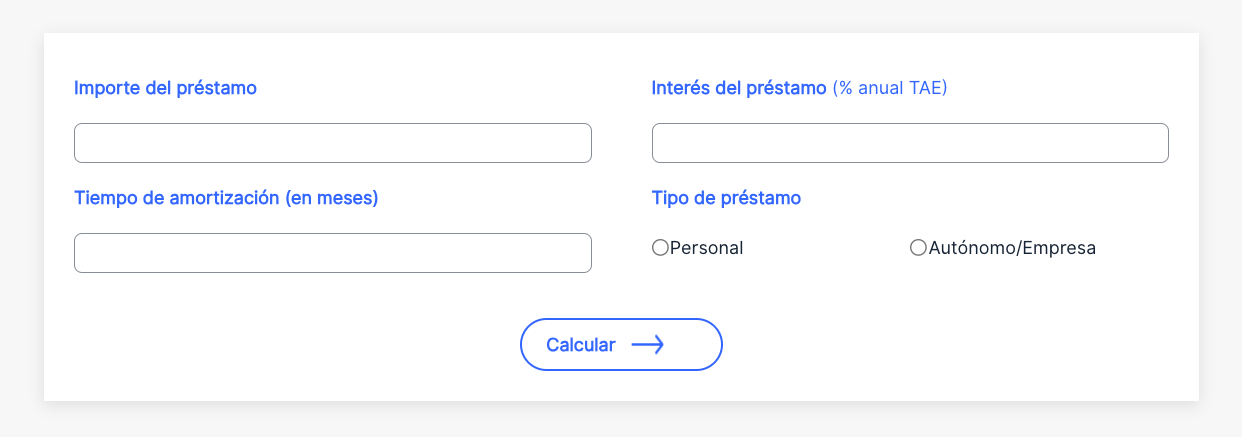
Task: Focus the Interés del préstamo input field
Action: pos(909,143)
